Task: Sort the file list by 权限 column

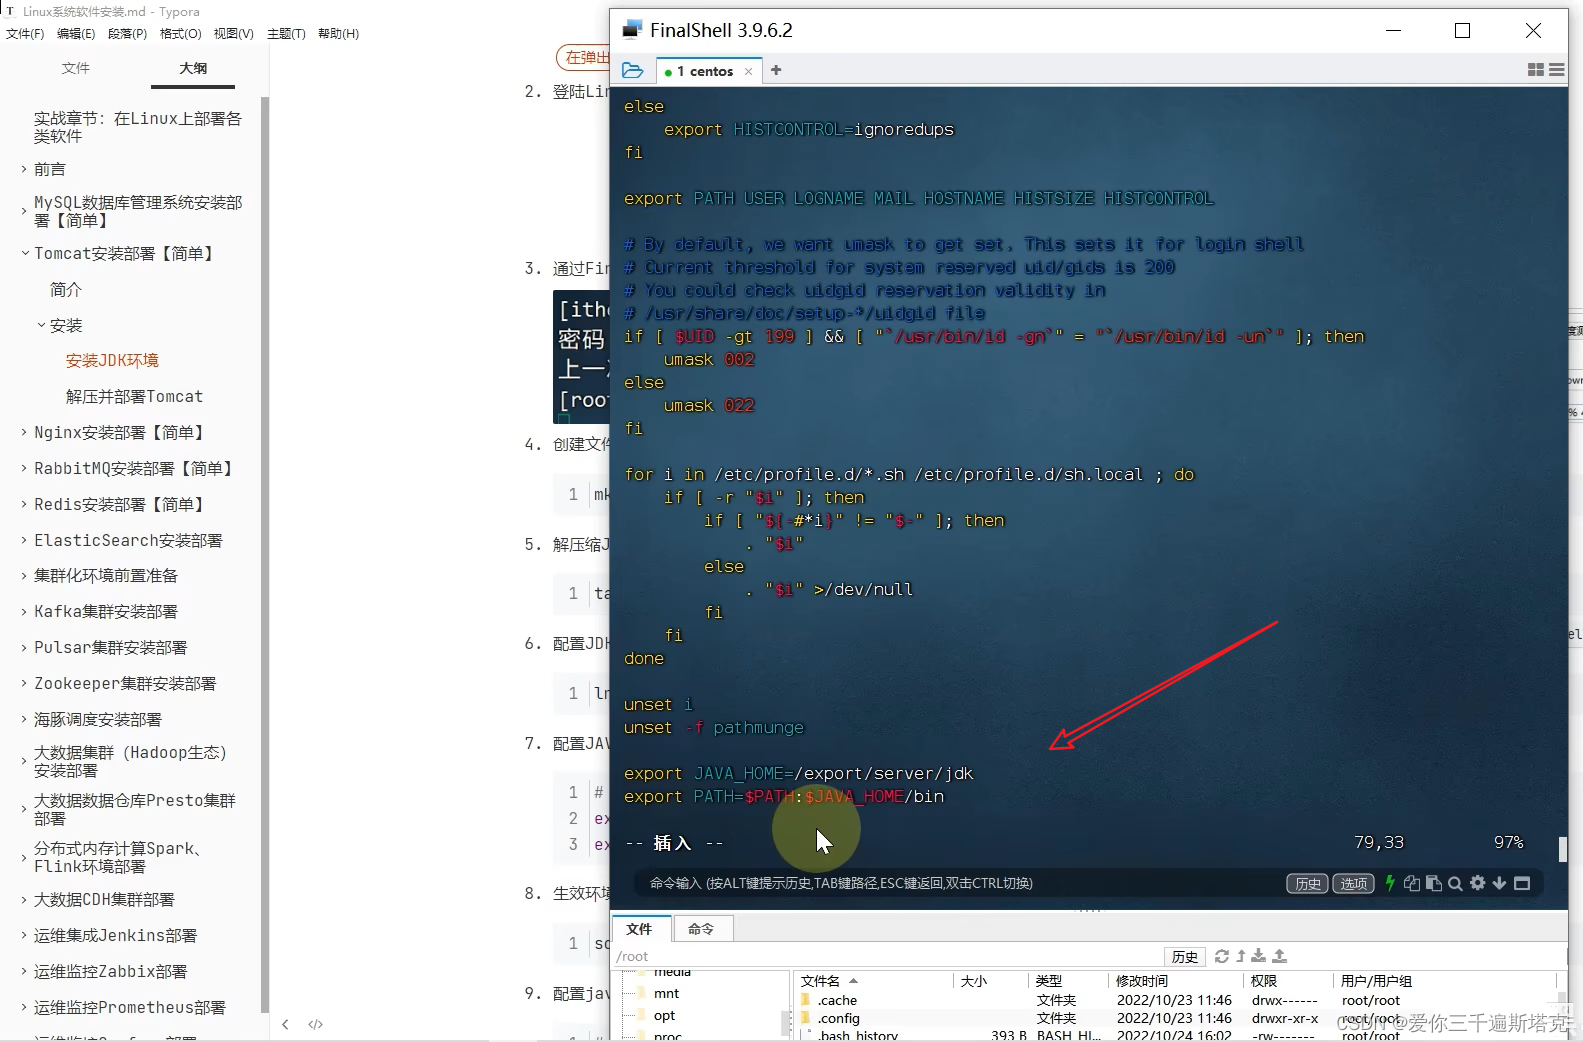Action: (x=1287, y=981)
